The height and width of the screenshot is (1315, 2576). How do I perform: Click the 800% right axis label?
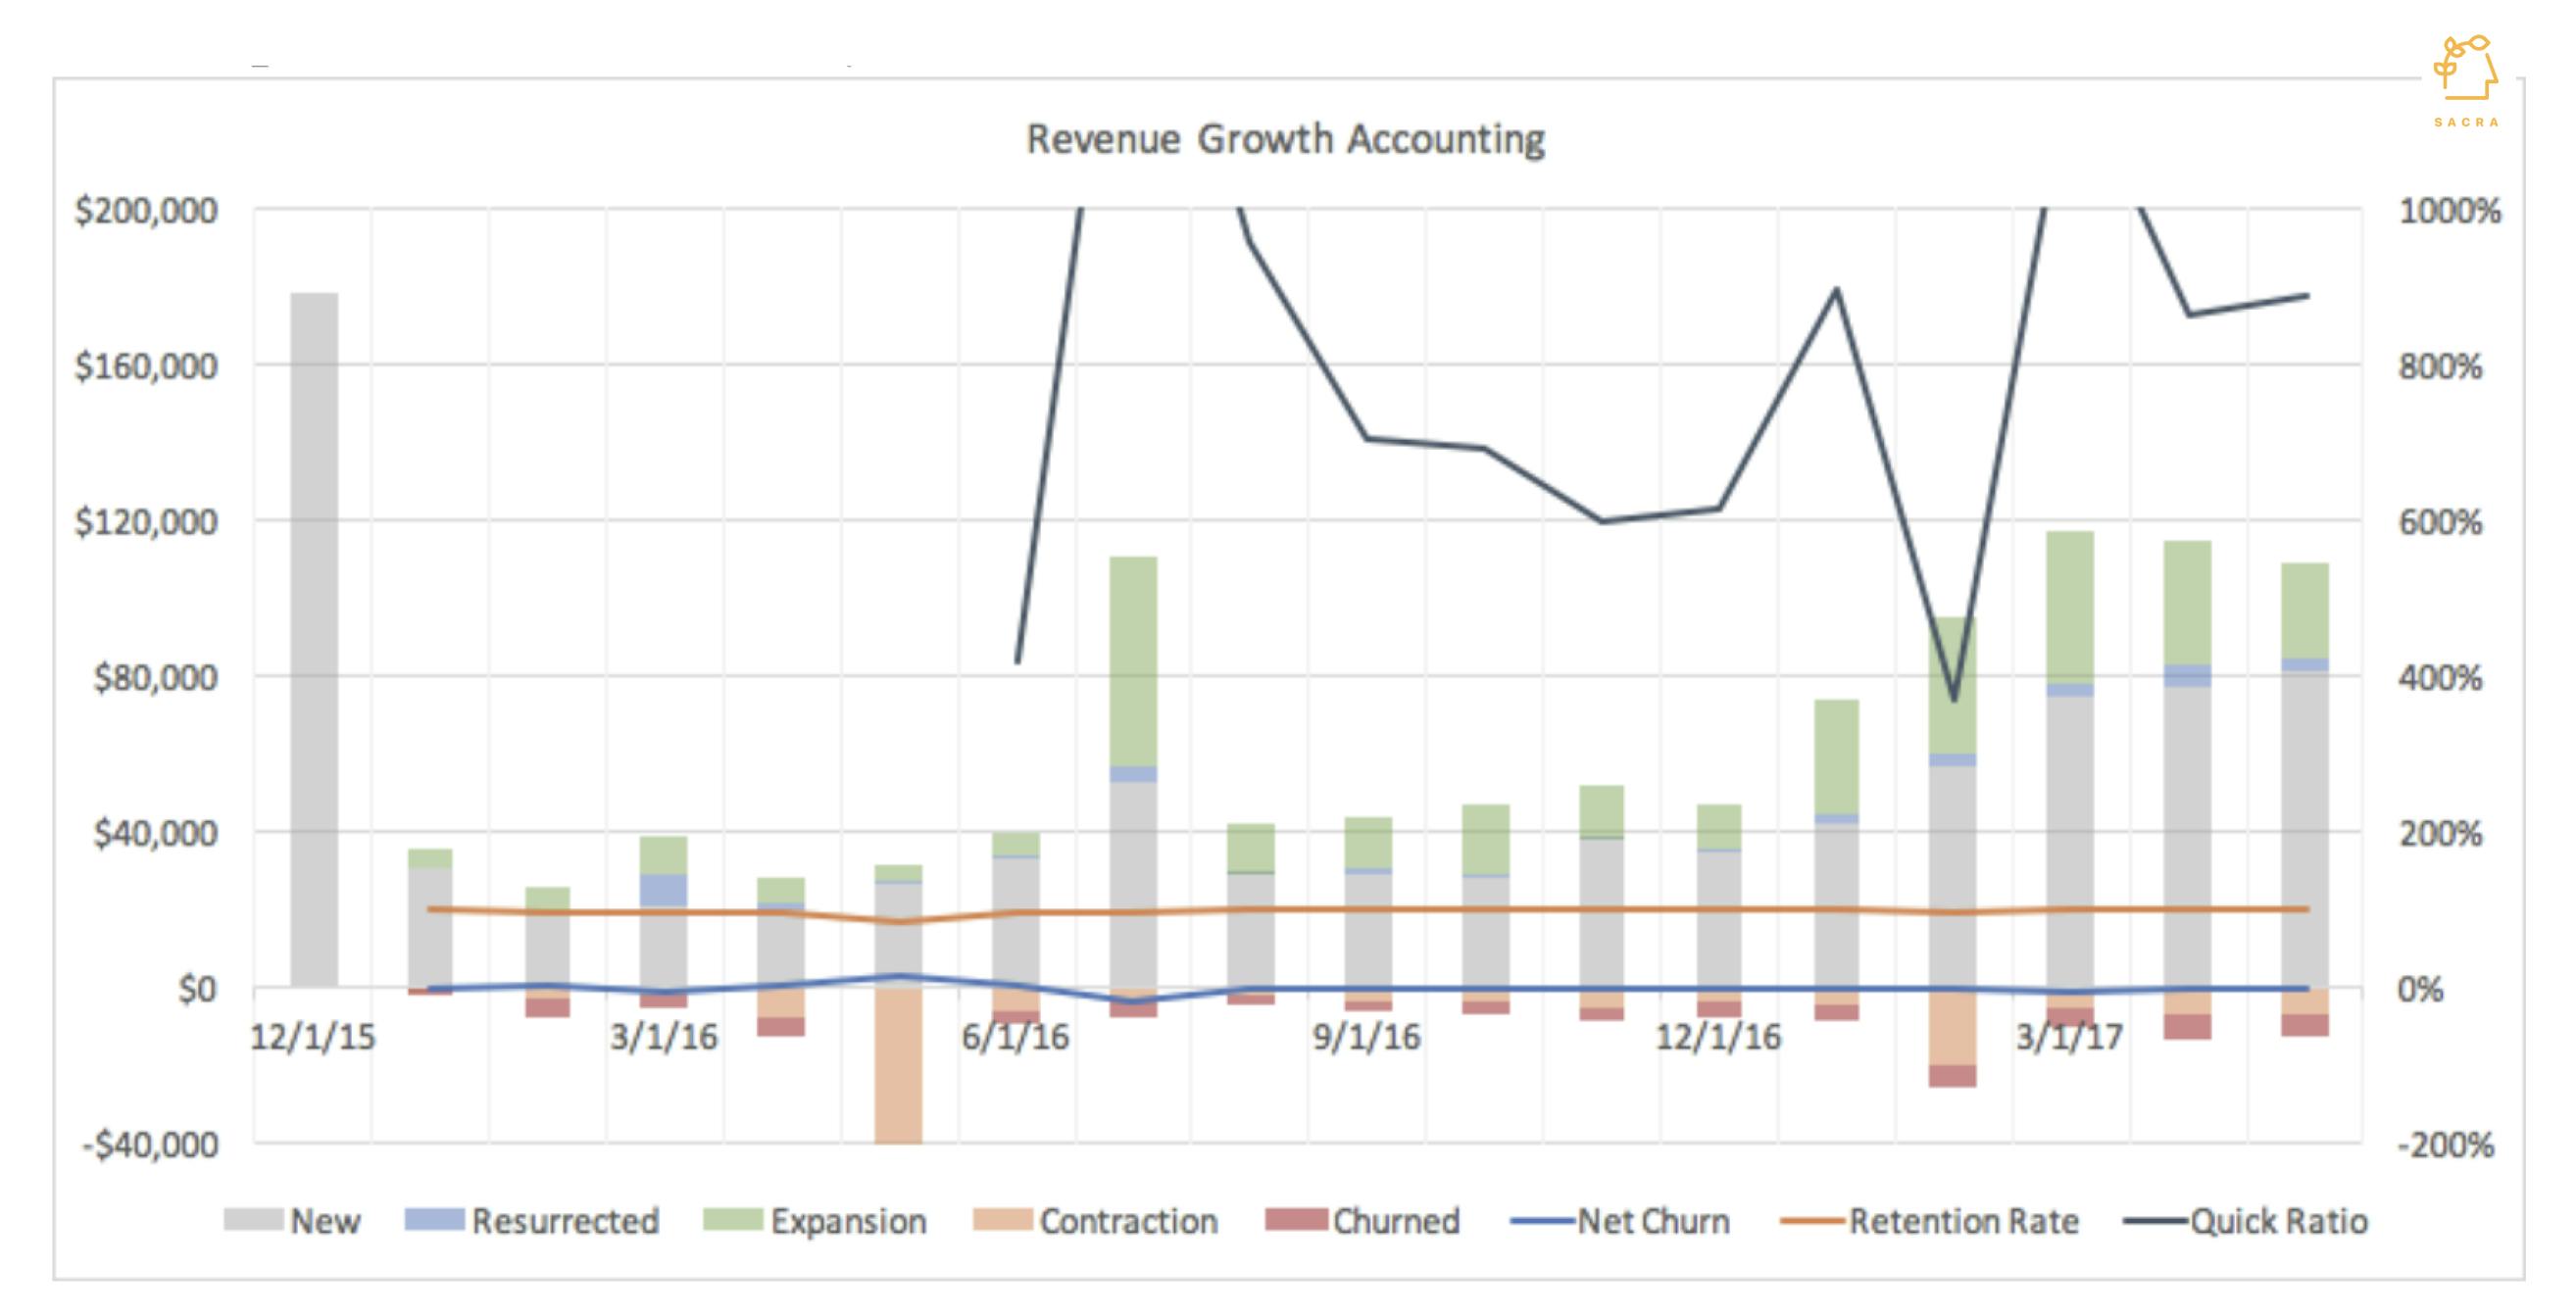[x=2440, y=366]
